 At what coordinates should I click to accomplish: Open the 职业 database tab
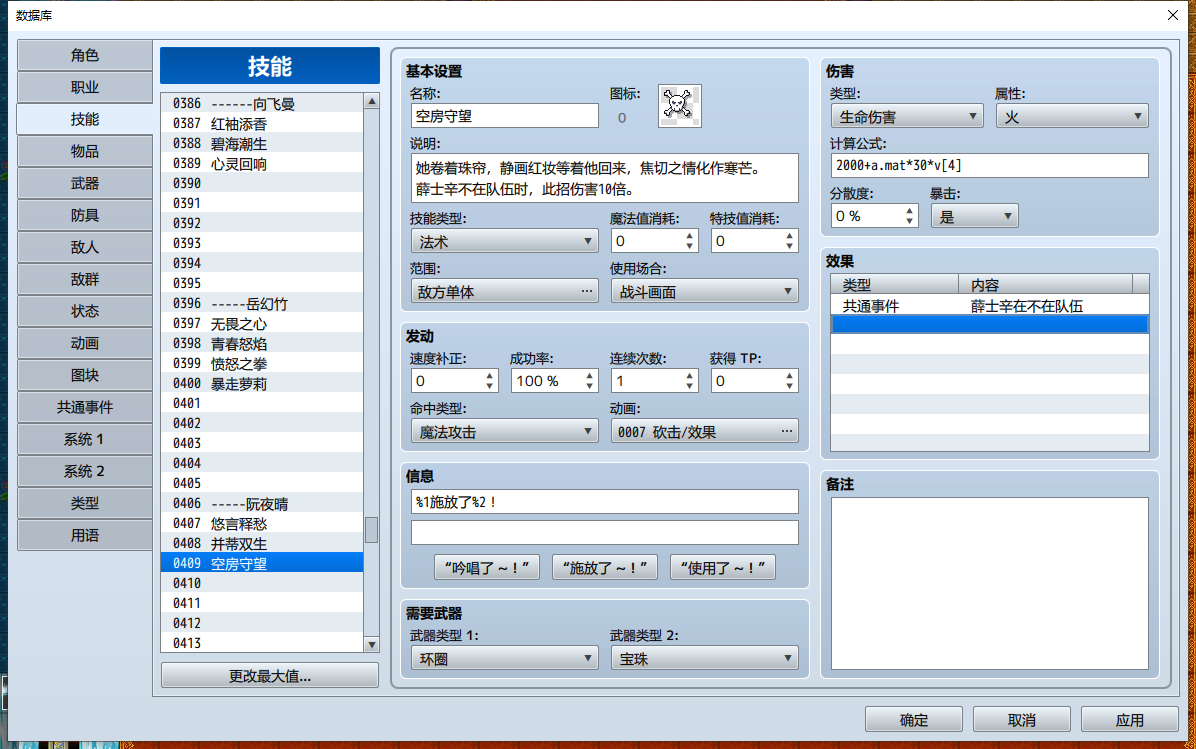coord(85,87)
